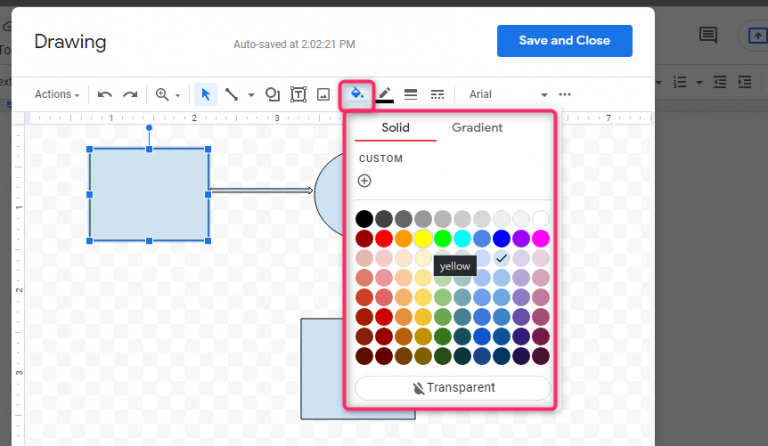Click the rotation handle above the rectangle
The width and height of the screenshot is (768, 446).
pos(149,128)
